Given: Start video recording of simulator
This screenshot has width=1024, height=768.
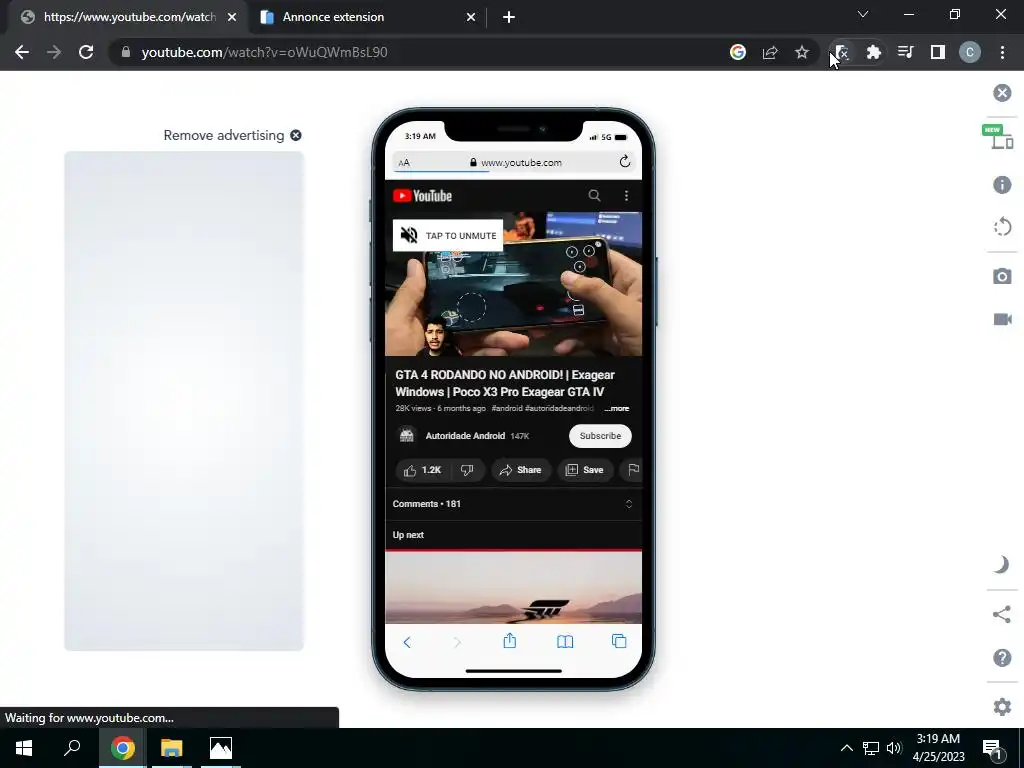Looking at the screenshot, I should [1002, 319].
